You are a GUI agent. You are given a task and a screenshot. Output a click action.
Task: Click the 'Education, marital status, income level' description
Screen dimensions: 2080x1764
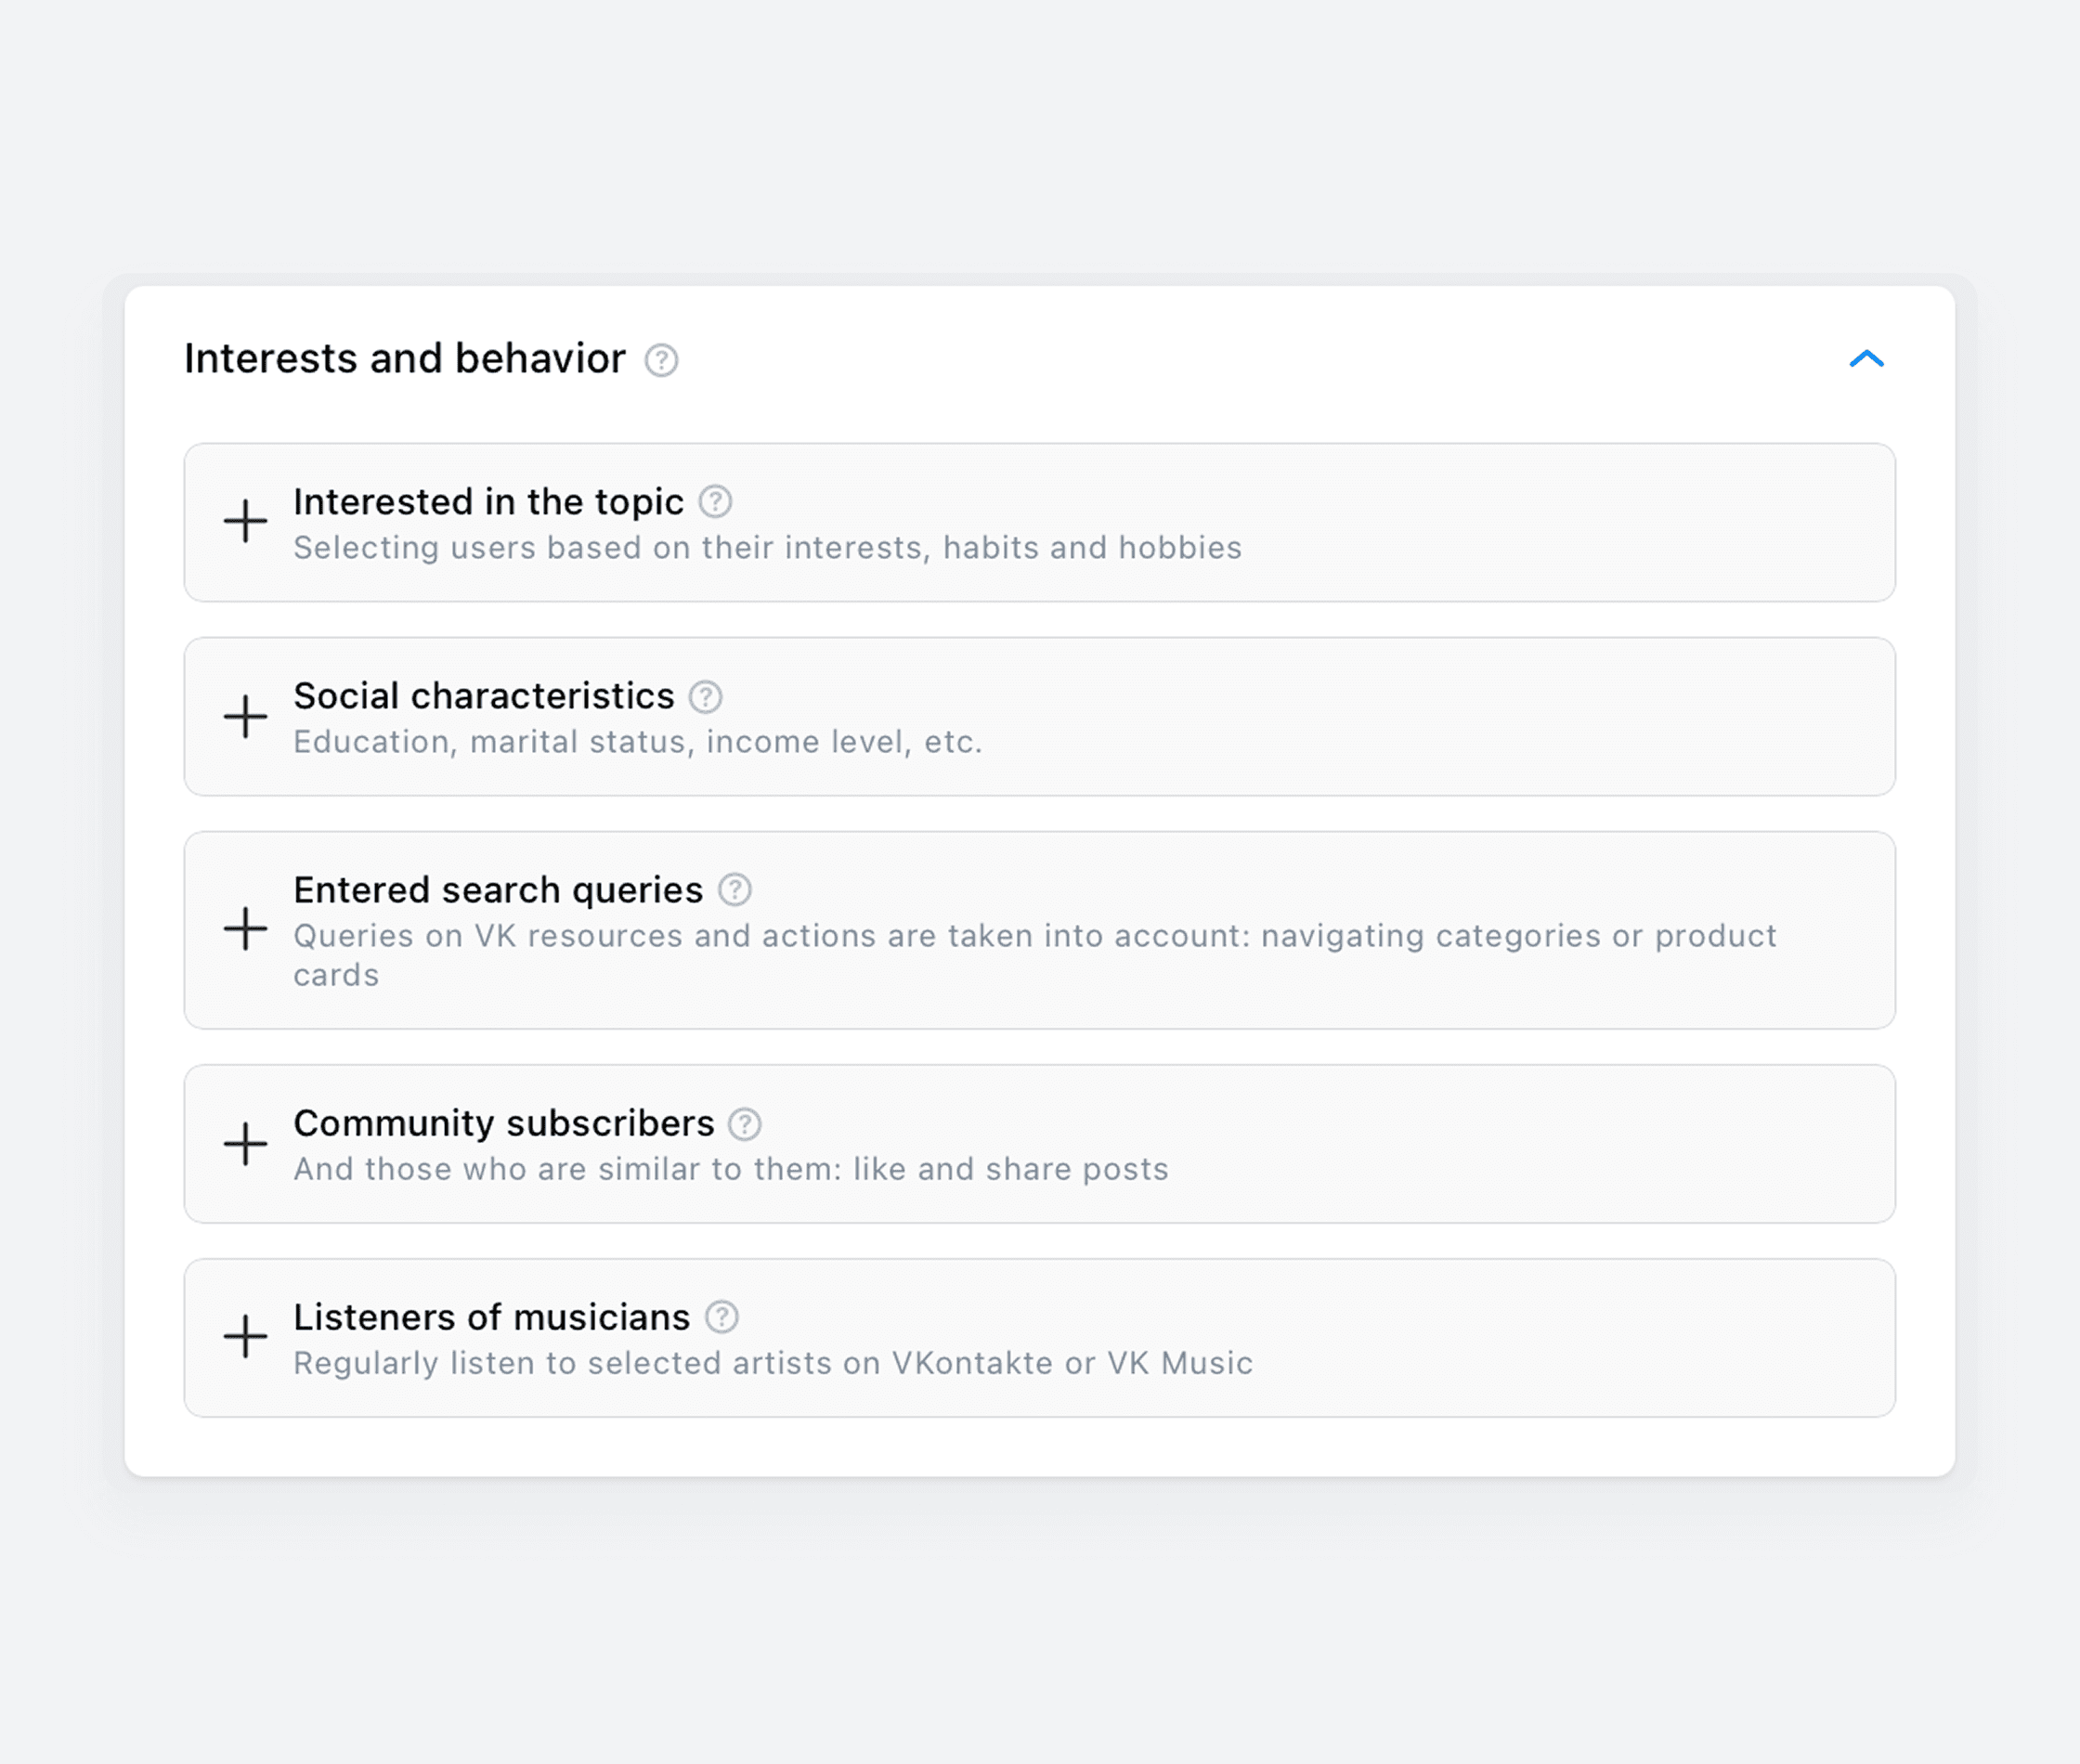[x=638, y=742]
